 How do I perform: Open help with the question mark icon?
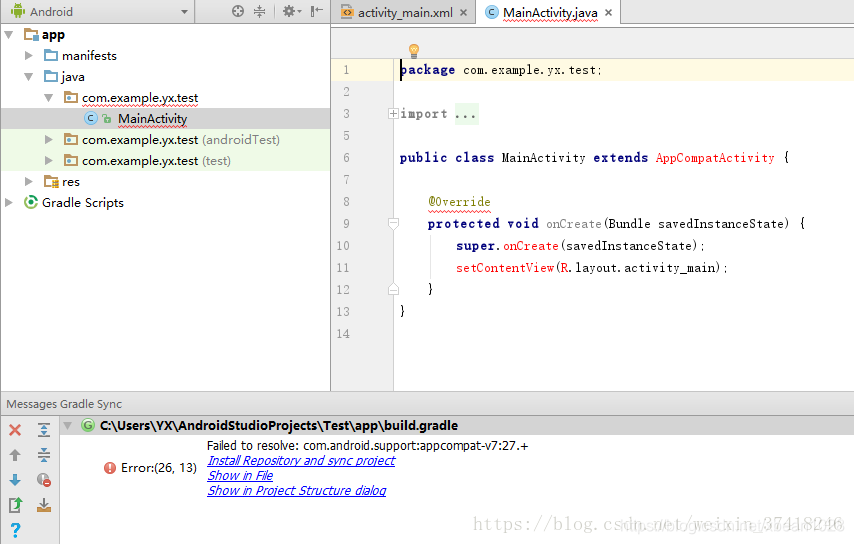(x=15, y=529)
